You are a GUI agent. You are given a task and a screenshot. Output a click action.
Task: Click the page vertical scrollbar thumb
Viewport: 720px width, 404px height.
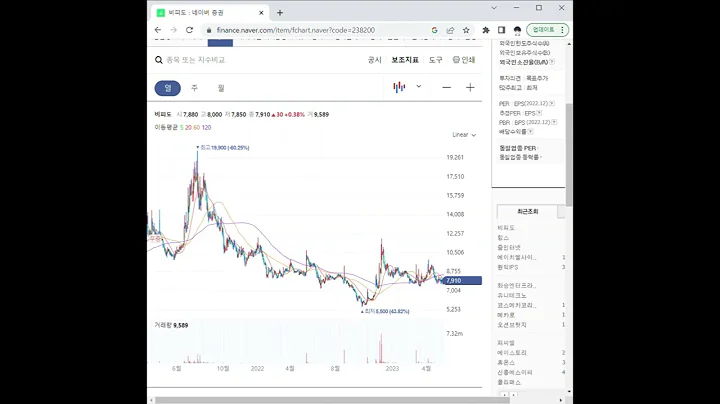[569, 154]
